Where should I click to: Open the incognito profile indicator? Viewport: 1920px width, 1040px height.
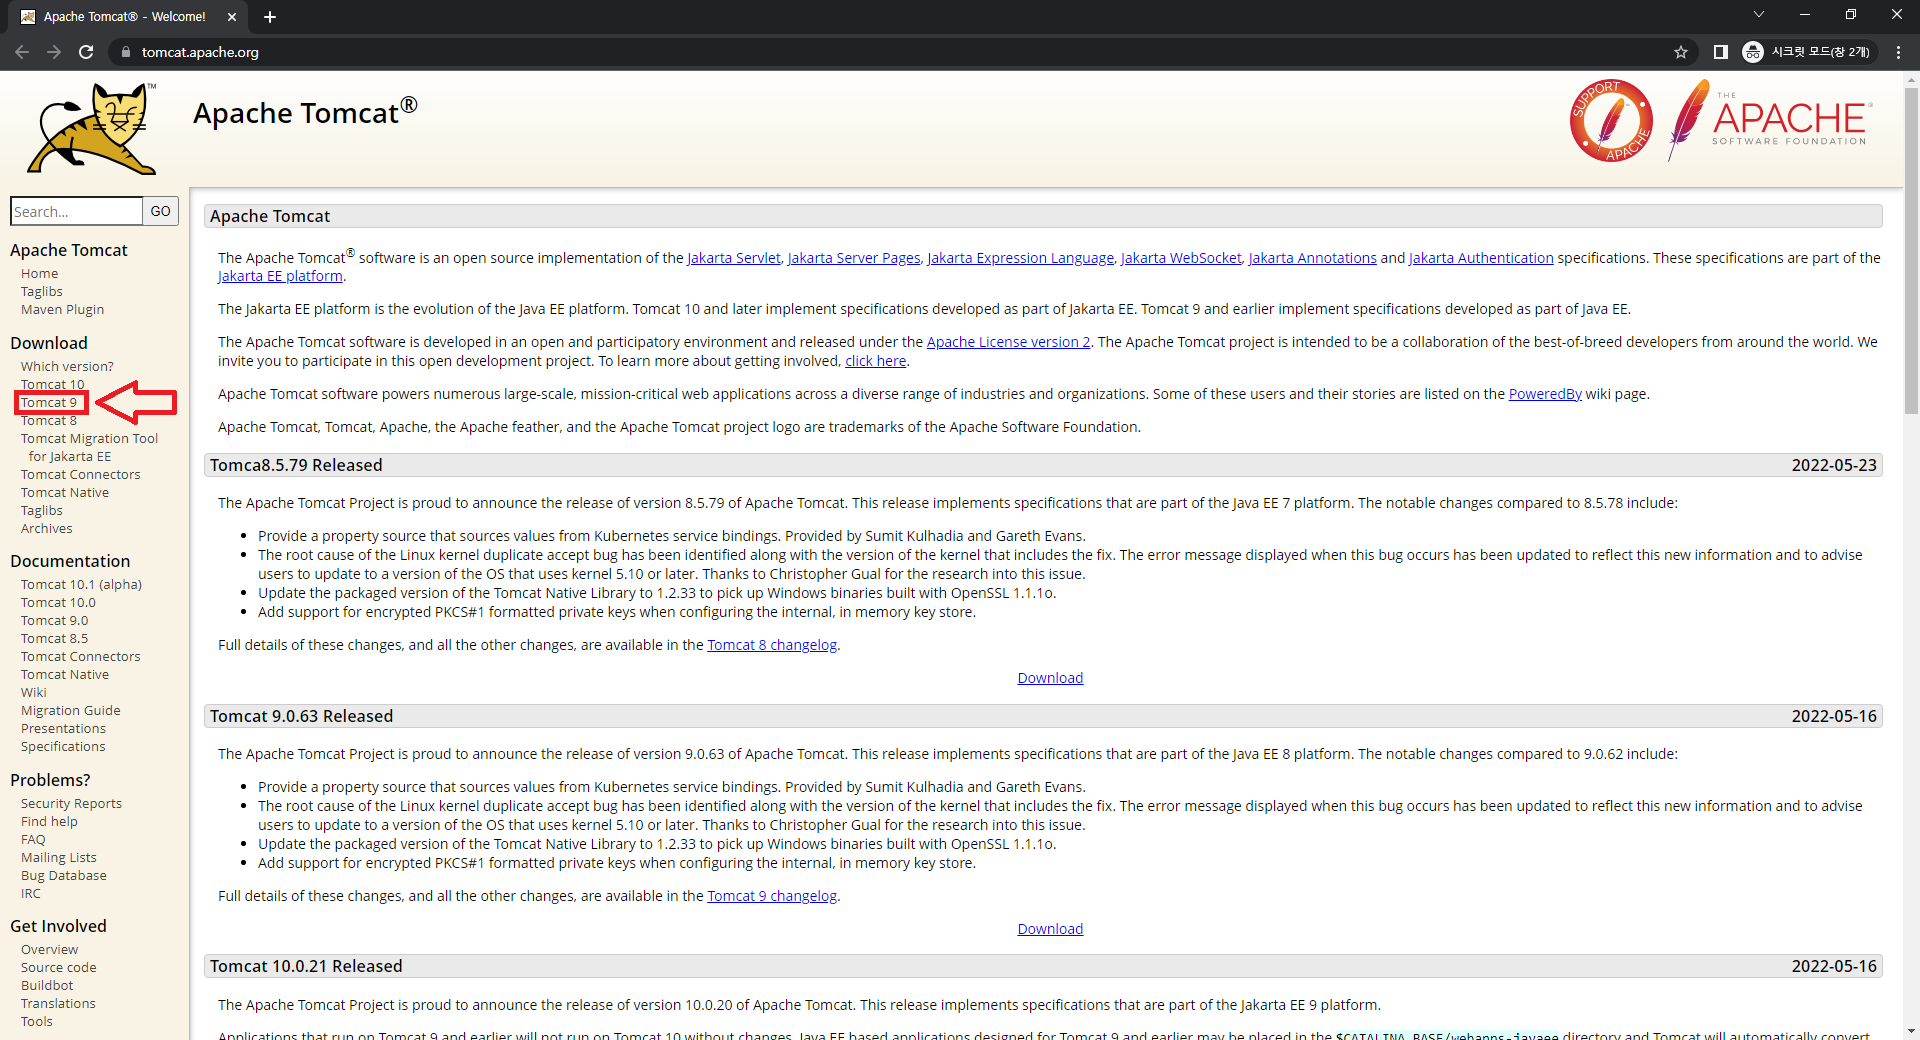(1807, 52)
